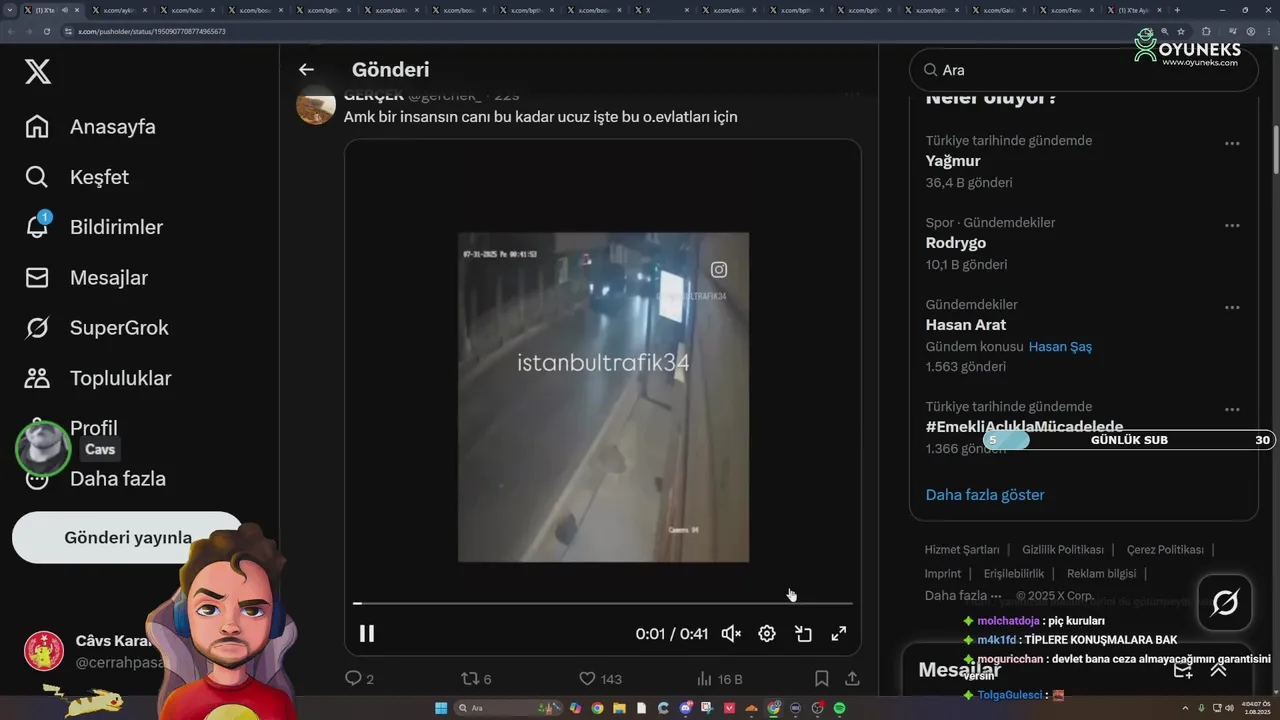Image resolution: width=1280 pixels, height=720 pixels.
Task: Open Reklam bilgisi footer link
Action: pyautogui.click(x=1101, y=573)
